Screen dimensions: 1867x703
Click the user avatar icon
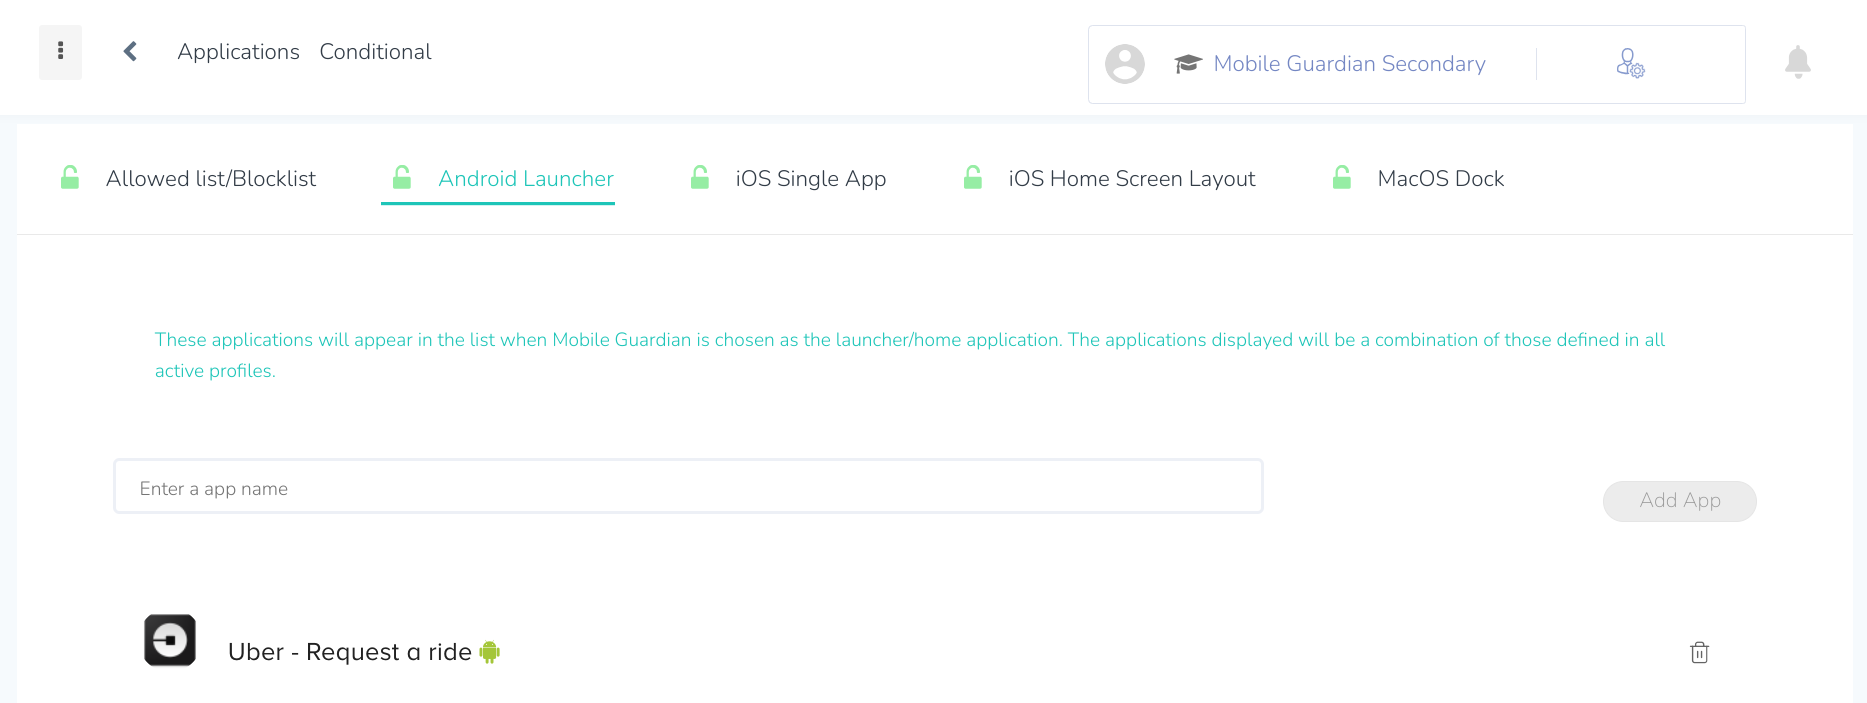[x=1125, y=64]
